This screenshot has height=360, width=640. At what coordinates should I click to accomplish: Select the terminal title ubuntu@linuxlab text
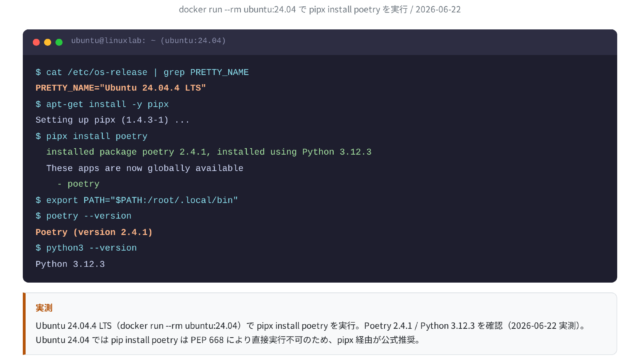coord(148,41)
